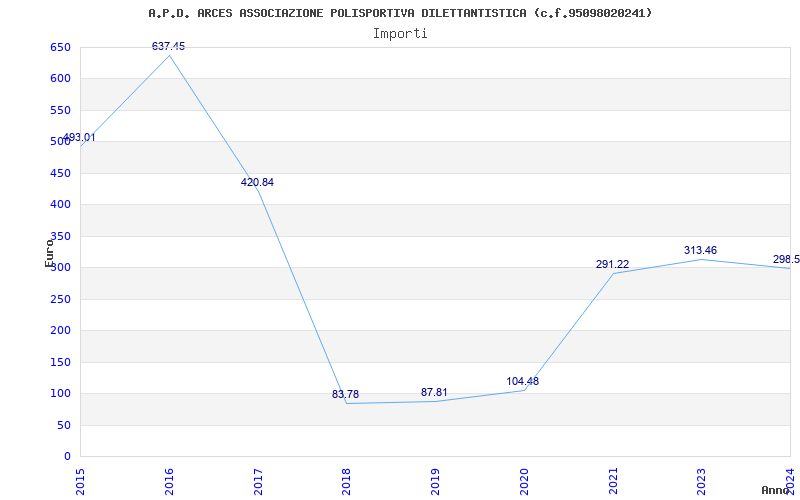The width and height of the screenshot is (800, 500).
Task: Click the 104.48 data label
Action: pos(522,381)
